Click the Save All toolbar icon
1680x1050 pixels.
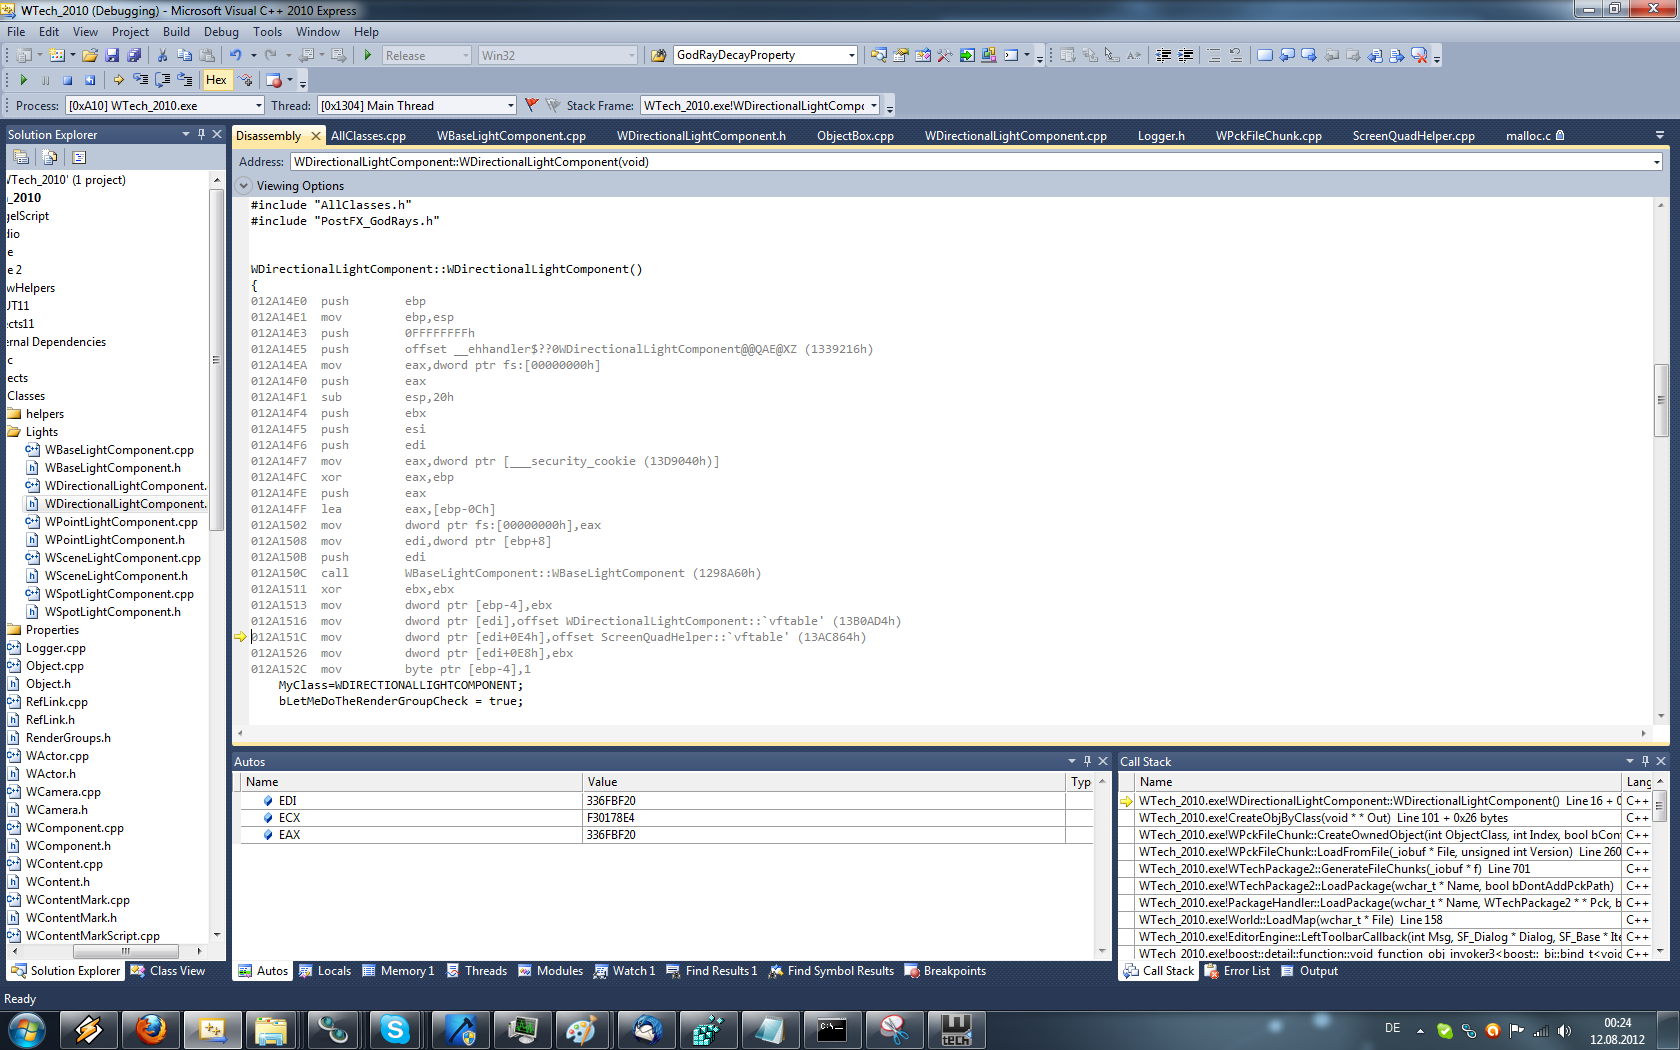[x=134, y=55]
